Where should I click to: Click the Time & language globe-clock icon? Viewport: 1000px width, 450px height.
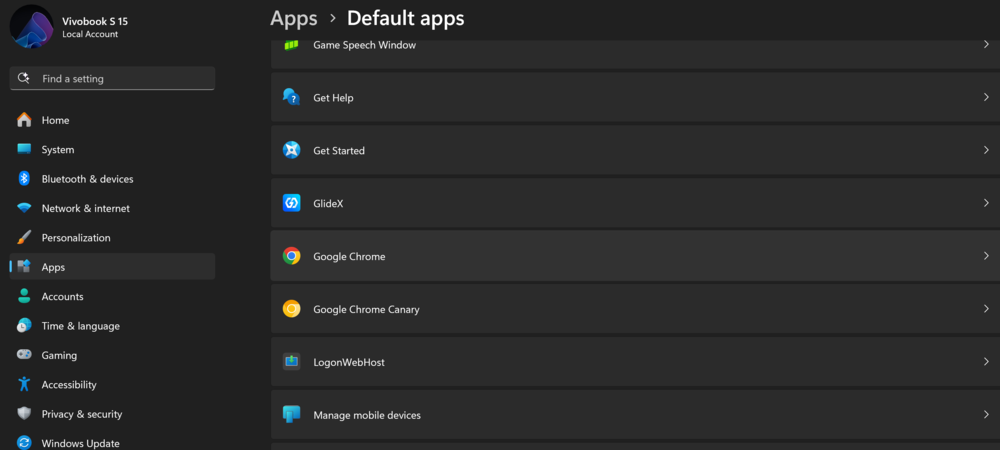24,325
